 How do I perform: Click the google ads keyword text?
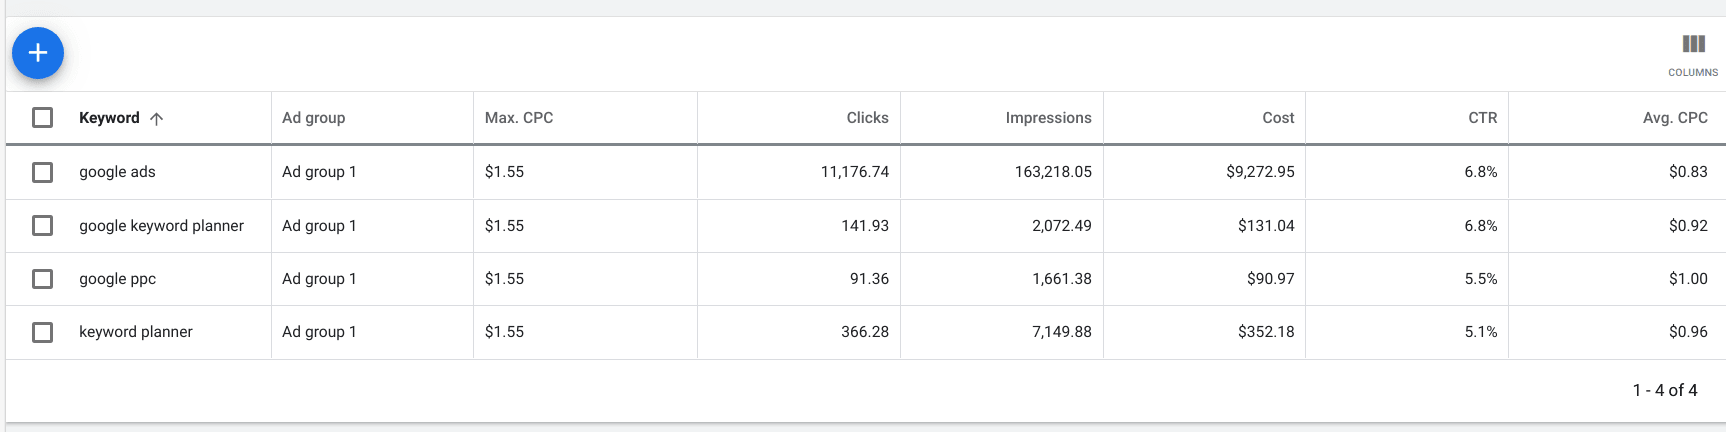click(x=117, y=172)
